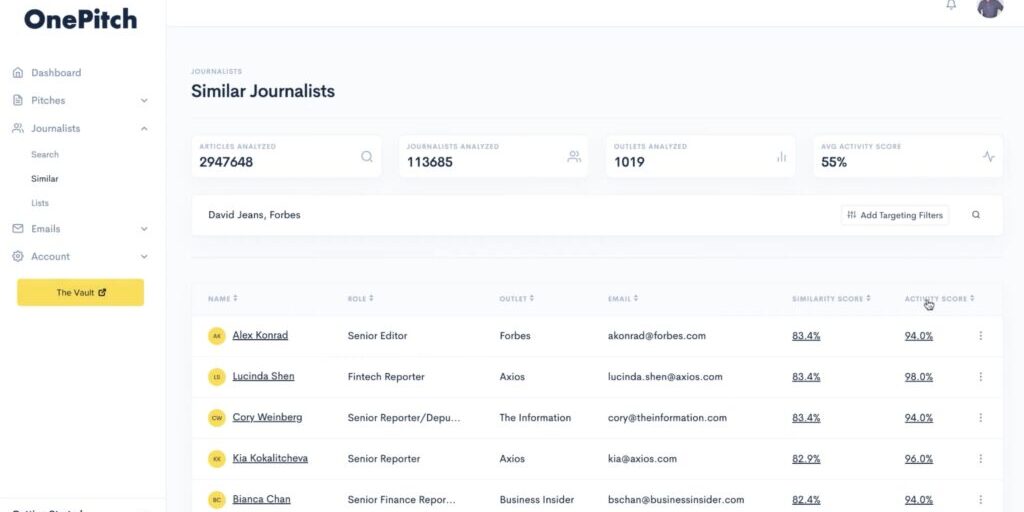Click Kia Kokalitcheva's KK avatar badge
This screenshot has height=512, width=1024.
pyautogui.click(x=217, y=459)
